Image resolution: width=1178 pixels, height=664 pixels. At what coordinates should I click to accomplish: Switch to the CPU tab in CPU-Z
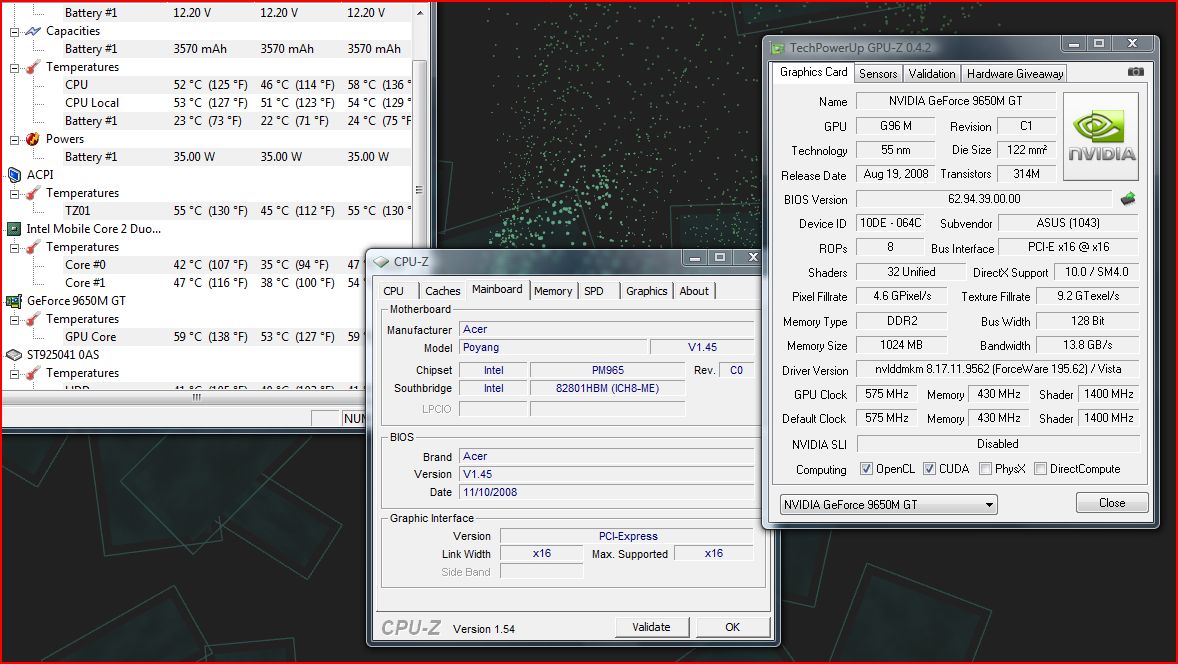[394, 291]
